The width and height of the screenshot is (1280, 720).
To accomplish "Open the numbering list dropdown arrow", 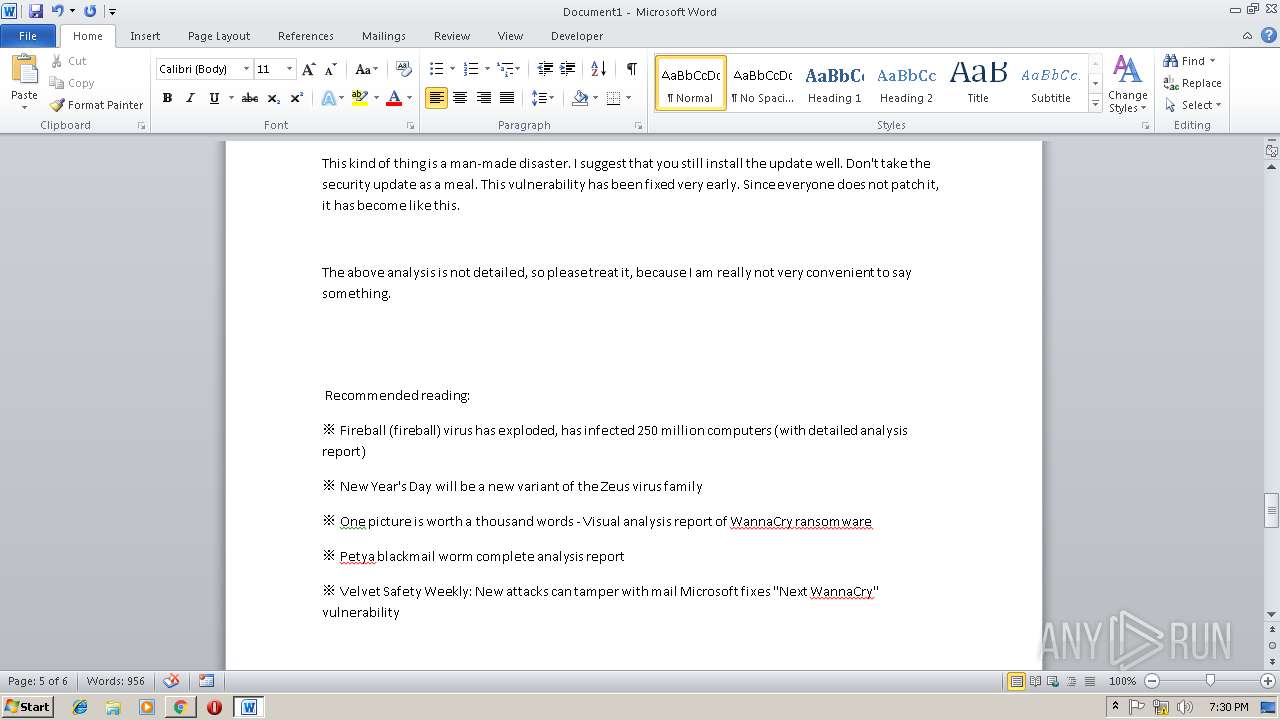I will click(487, 69).
